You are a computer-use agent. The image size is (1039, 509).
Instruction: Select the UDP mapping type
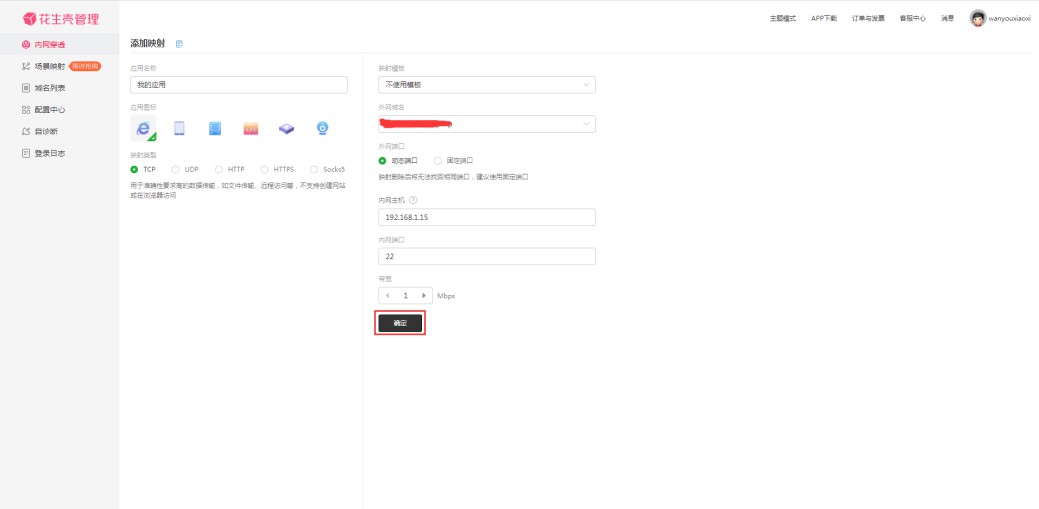pyautogui.click(x=176, y=169)
